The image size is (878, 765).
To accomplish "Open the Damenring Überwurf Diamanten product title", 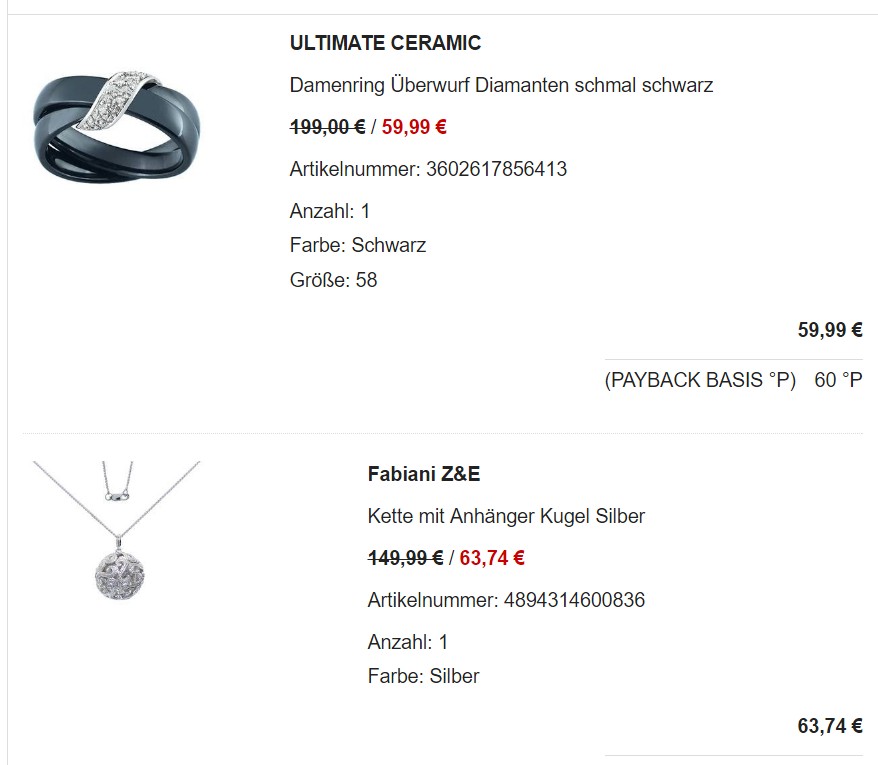I will (x=501, y=85).
